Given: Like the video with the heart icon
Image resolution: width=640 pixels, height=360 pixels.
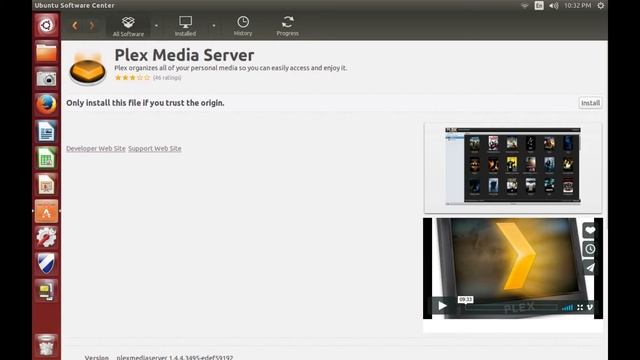Looking at the screenshot, I should point(590,231).
